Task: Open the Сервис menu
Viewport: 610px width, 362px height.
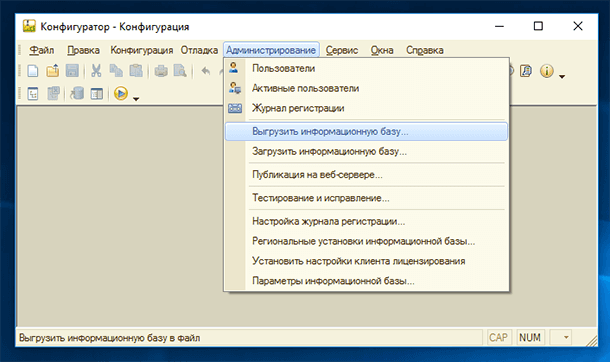Action: point(342,50)
